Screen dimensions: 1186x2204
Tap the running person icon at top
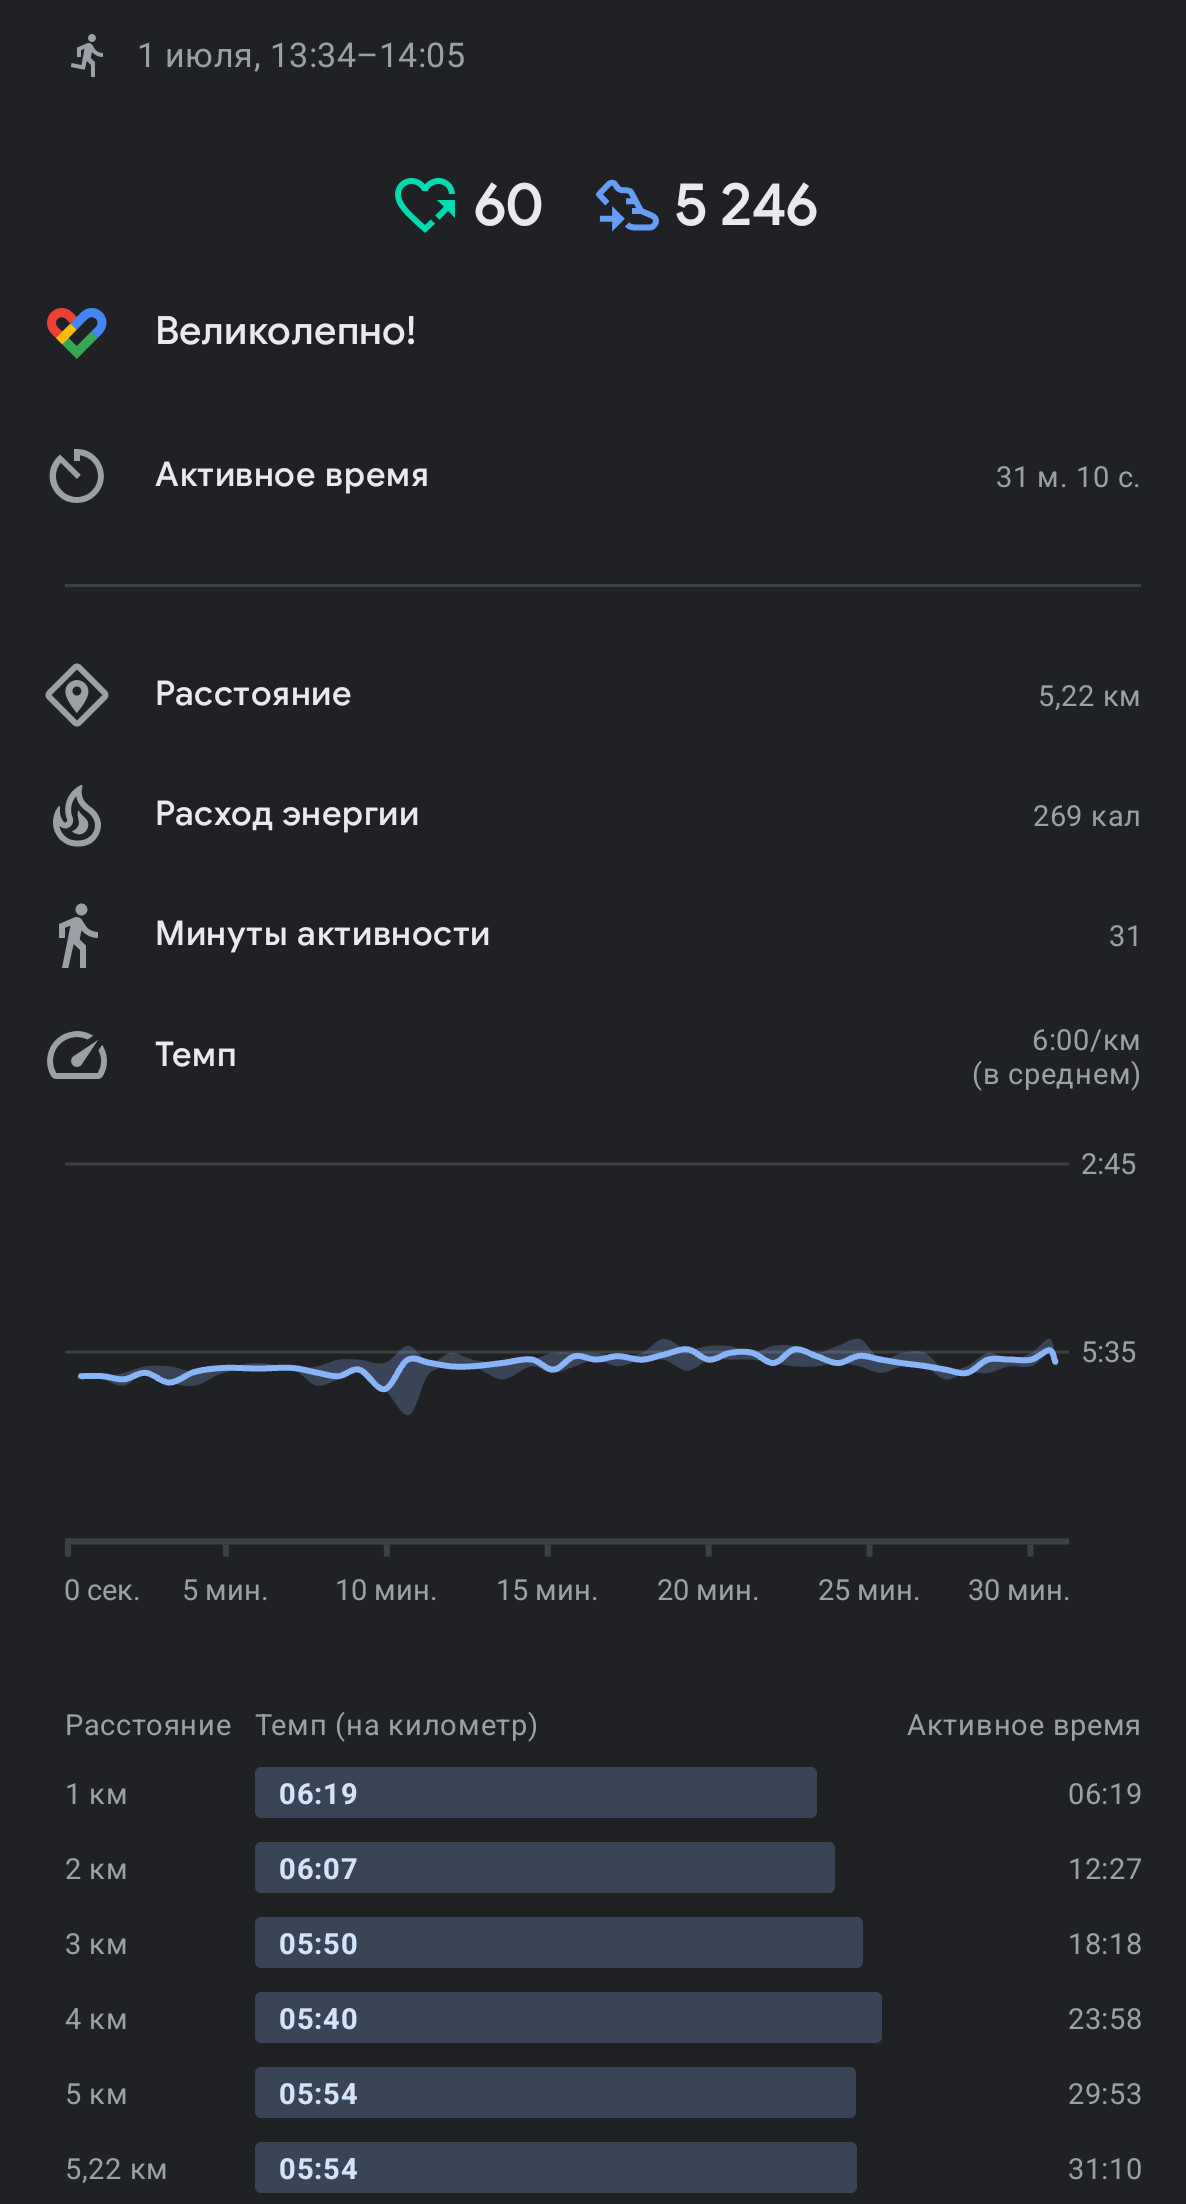pyautogui.click(x=88, y=56)
